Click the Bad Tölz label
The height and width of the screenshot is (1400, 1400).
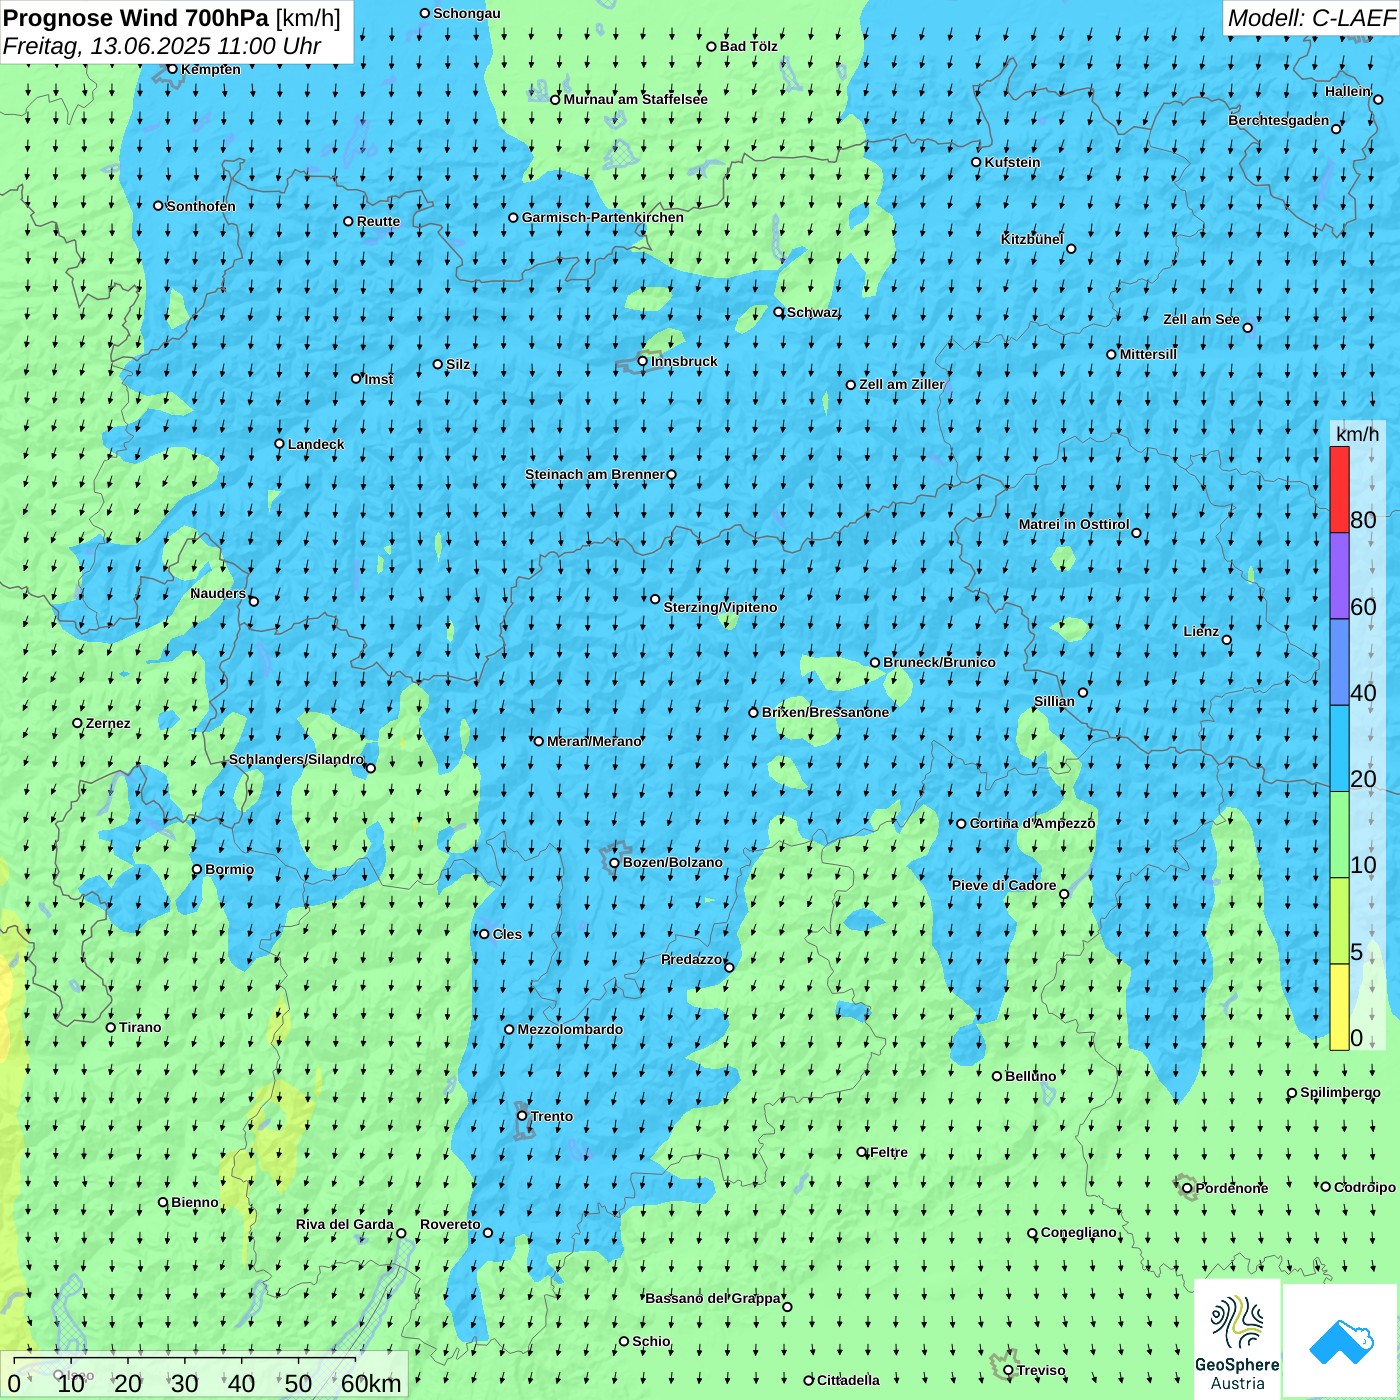748,46
